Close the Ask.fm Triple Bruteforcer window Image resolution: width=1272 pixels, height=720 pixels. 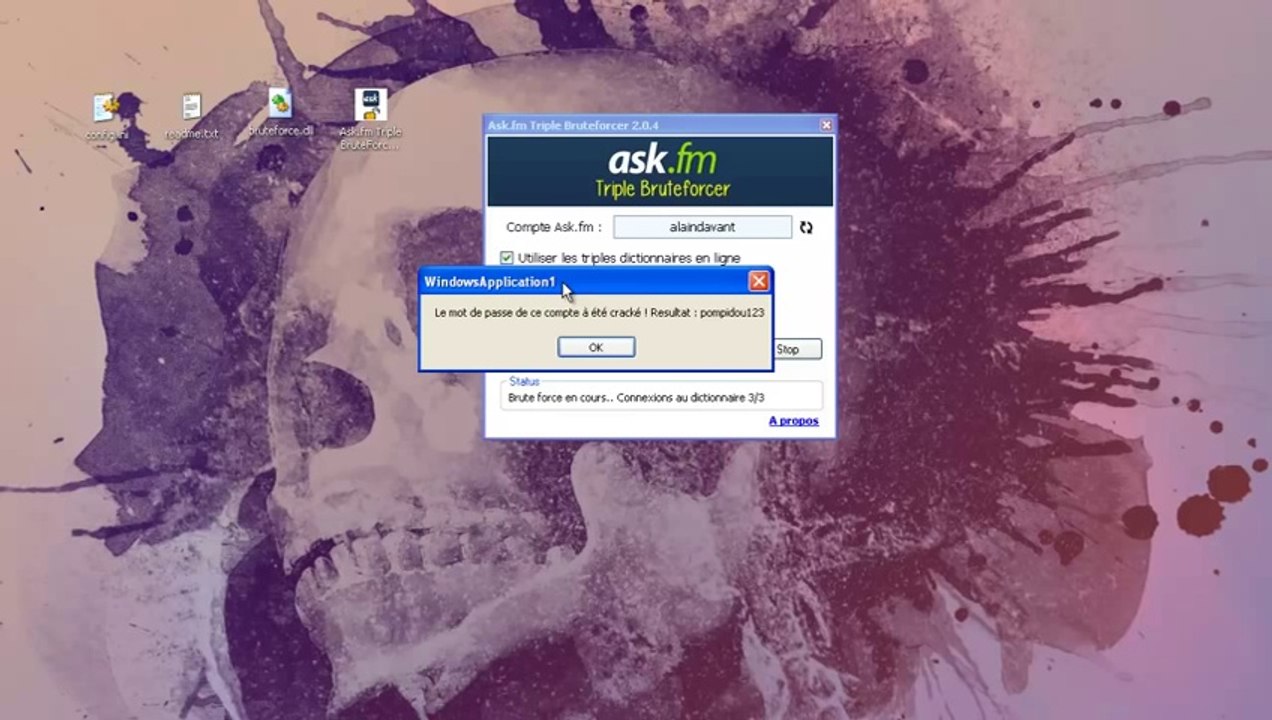click(826, 125)
